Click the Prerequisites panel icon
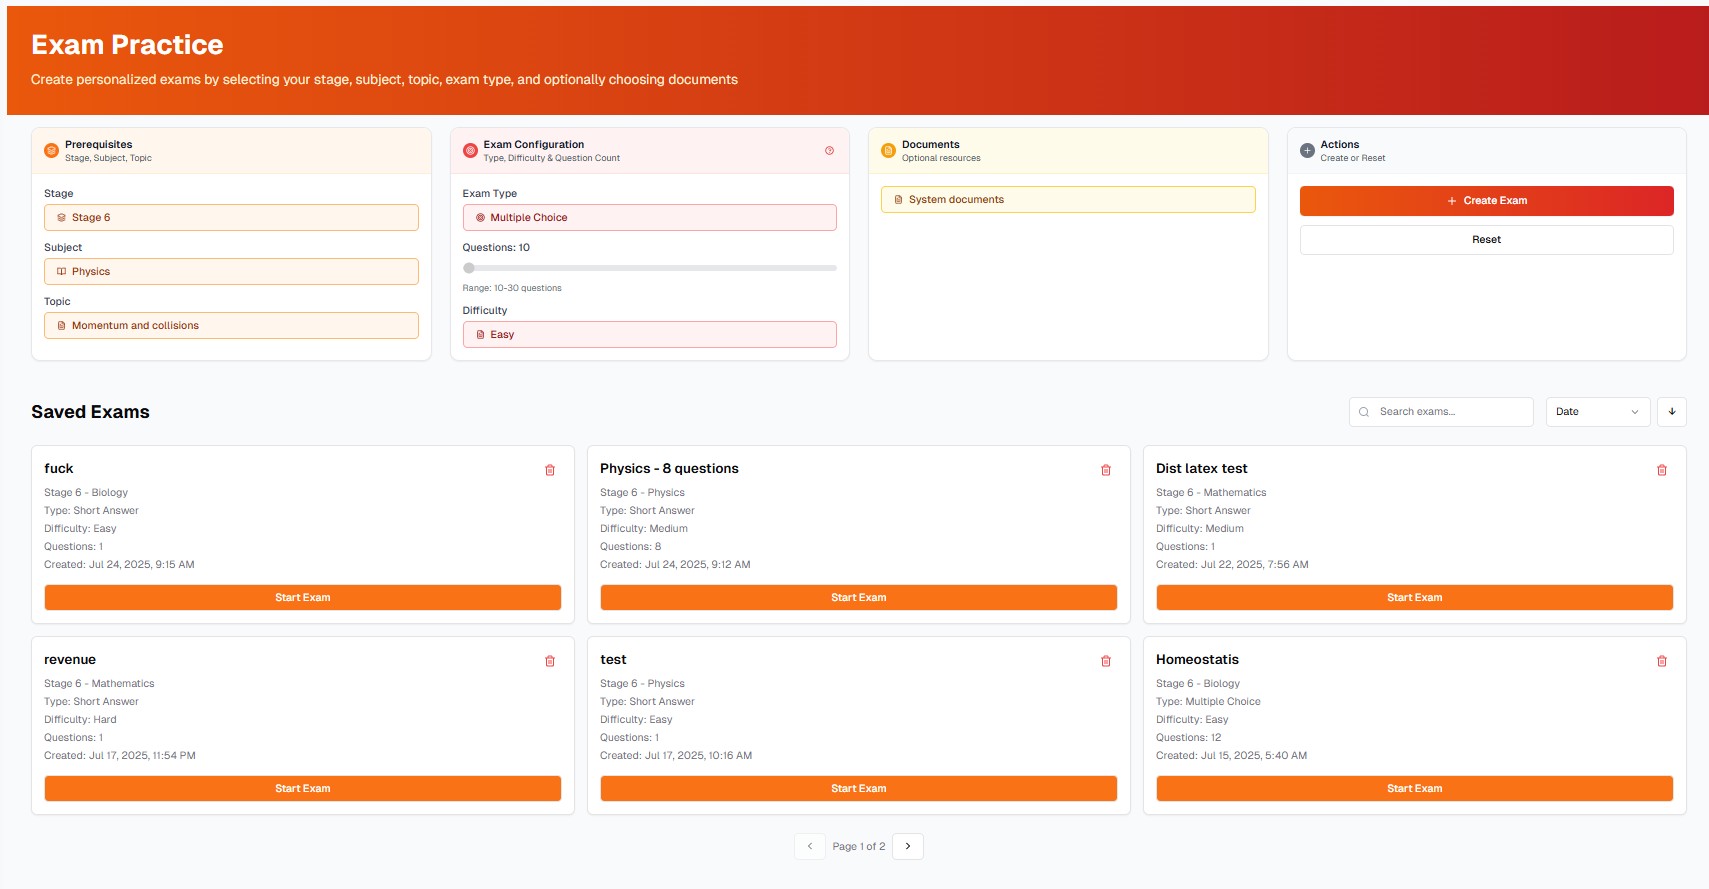1709x889 pixels. coord(51,151)
